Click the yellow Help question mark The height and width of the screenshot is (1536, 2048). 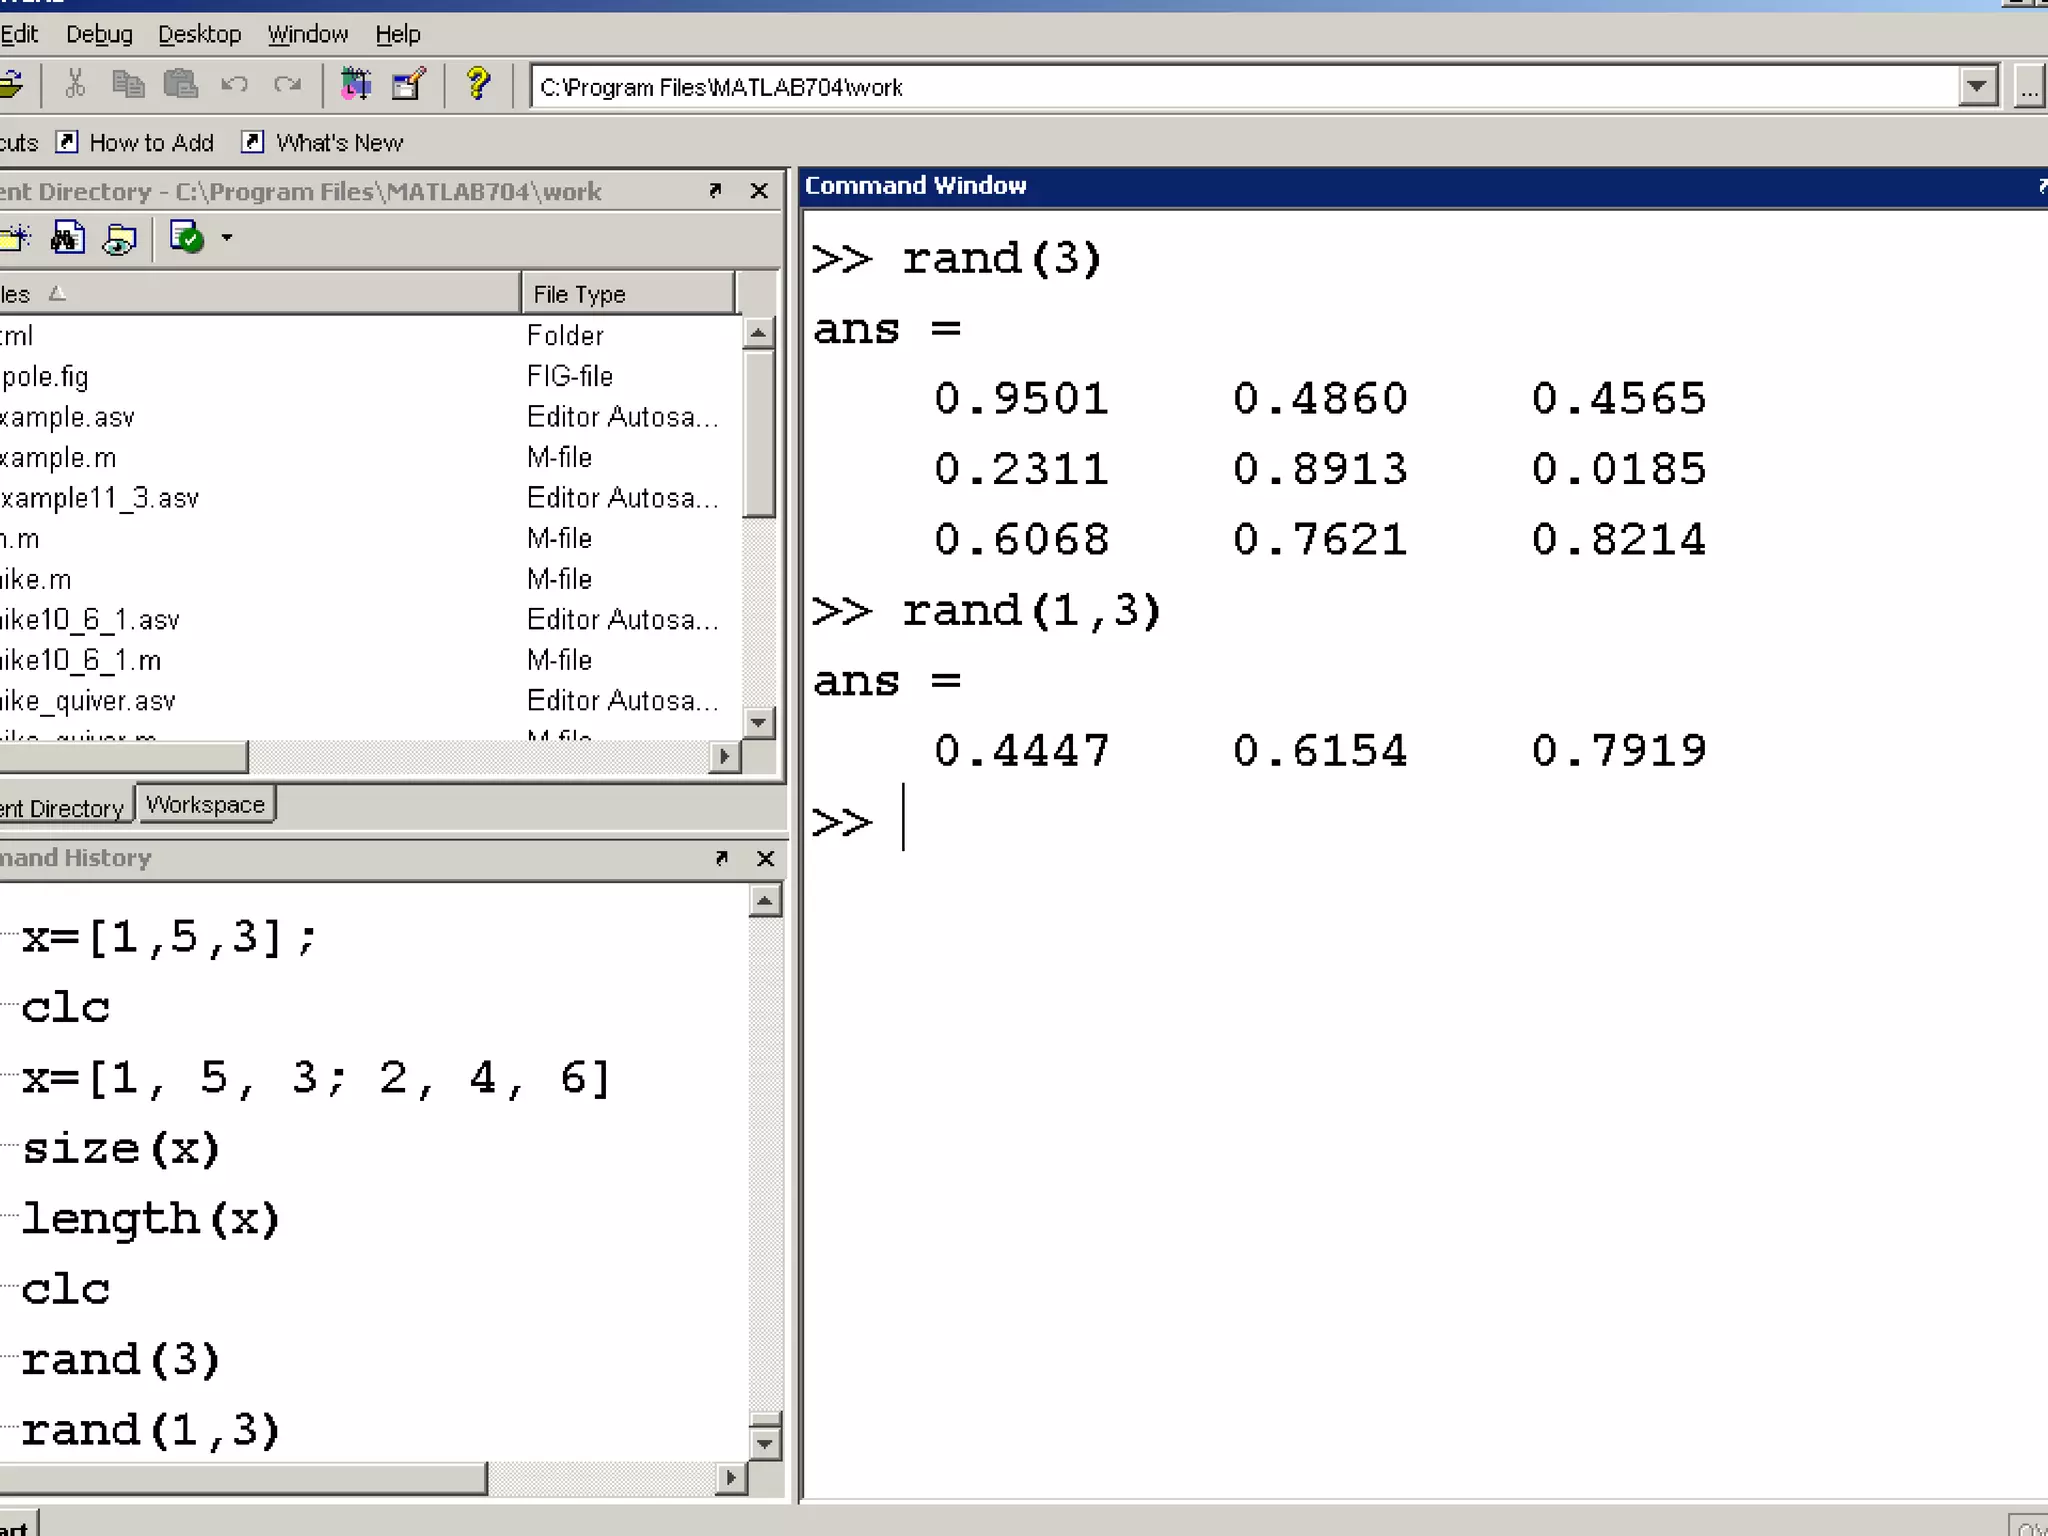coord(478,85)
